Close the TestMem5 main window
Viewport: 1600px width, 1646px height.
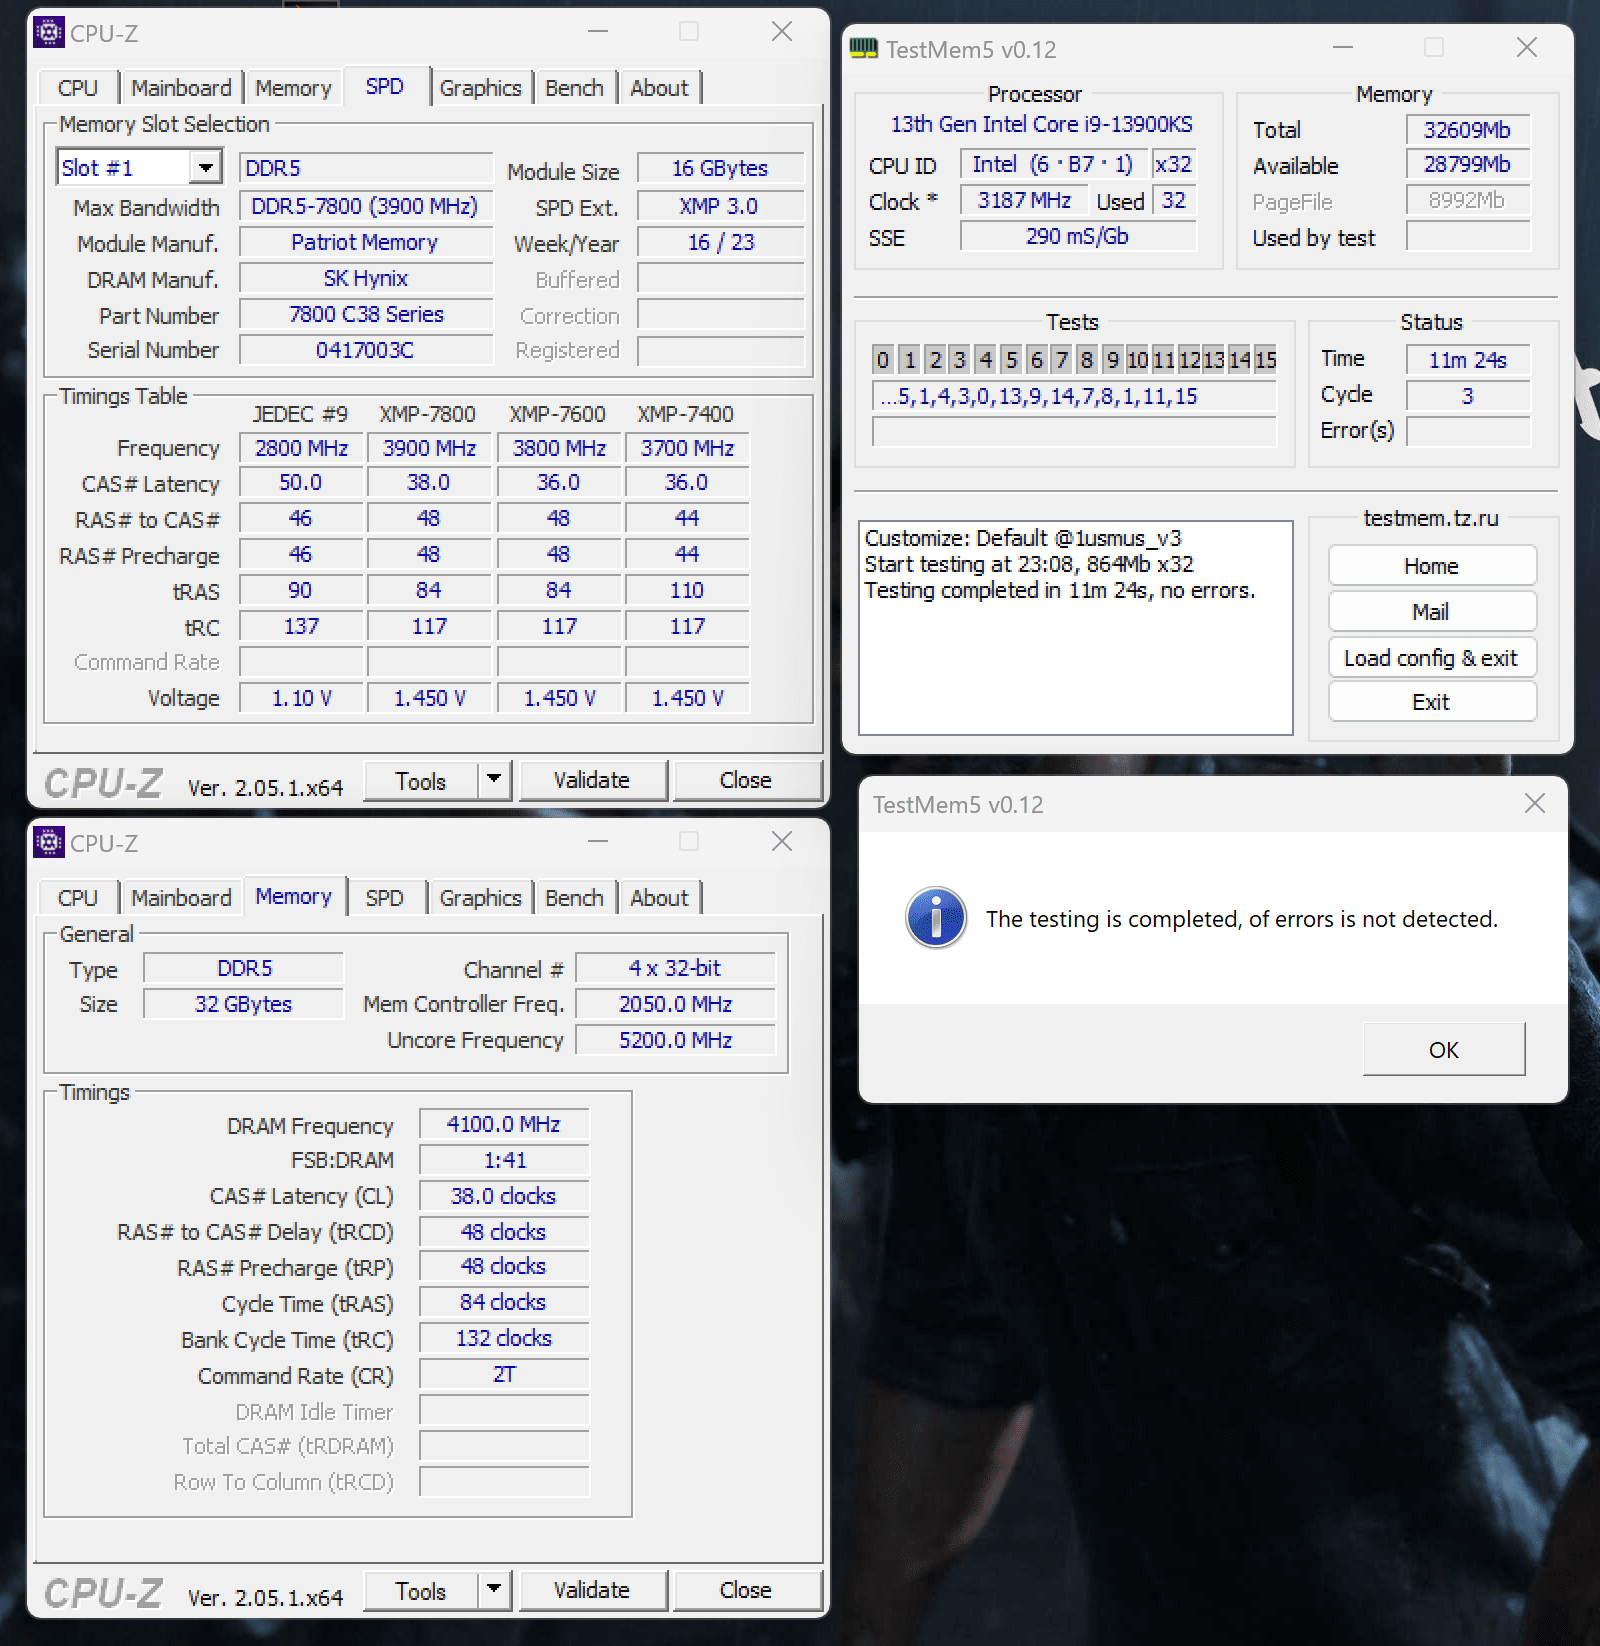point(1526,48)
